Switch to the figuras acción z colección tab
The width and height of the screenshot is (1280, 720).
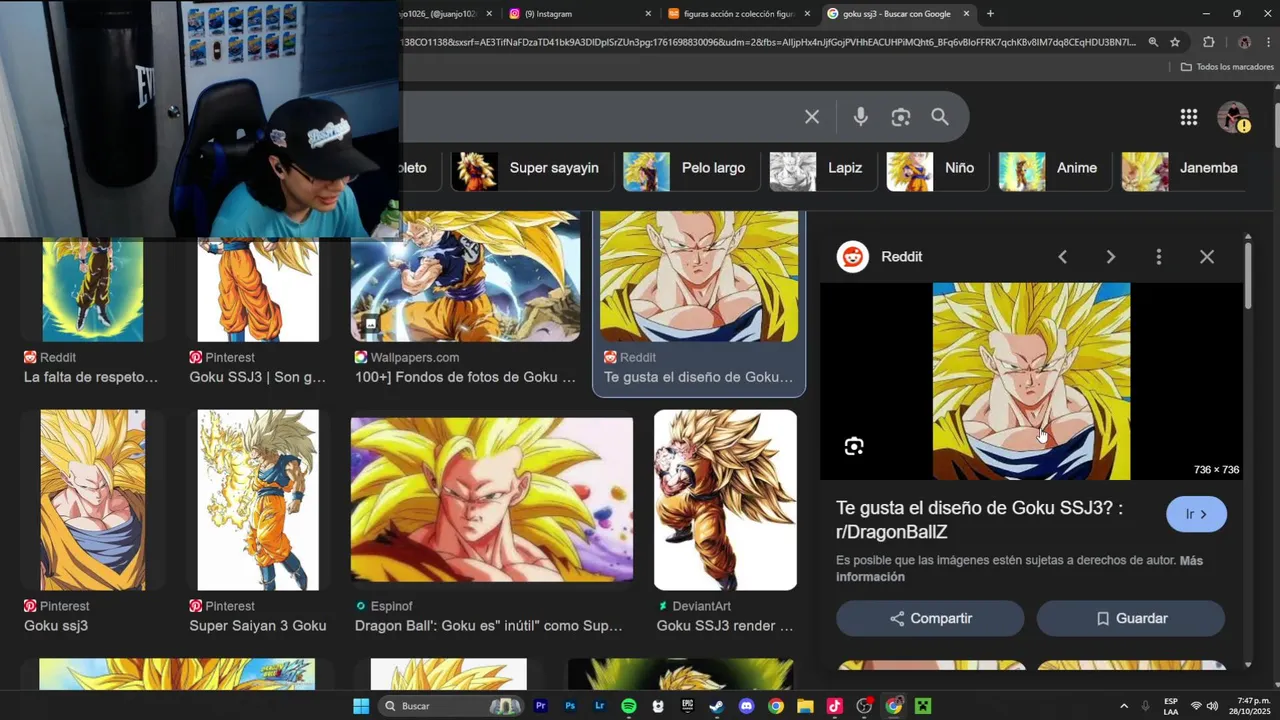click(x=738, y=14)
